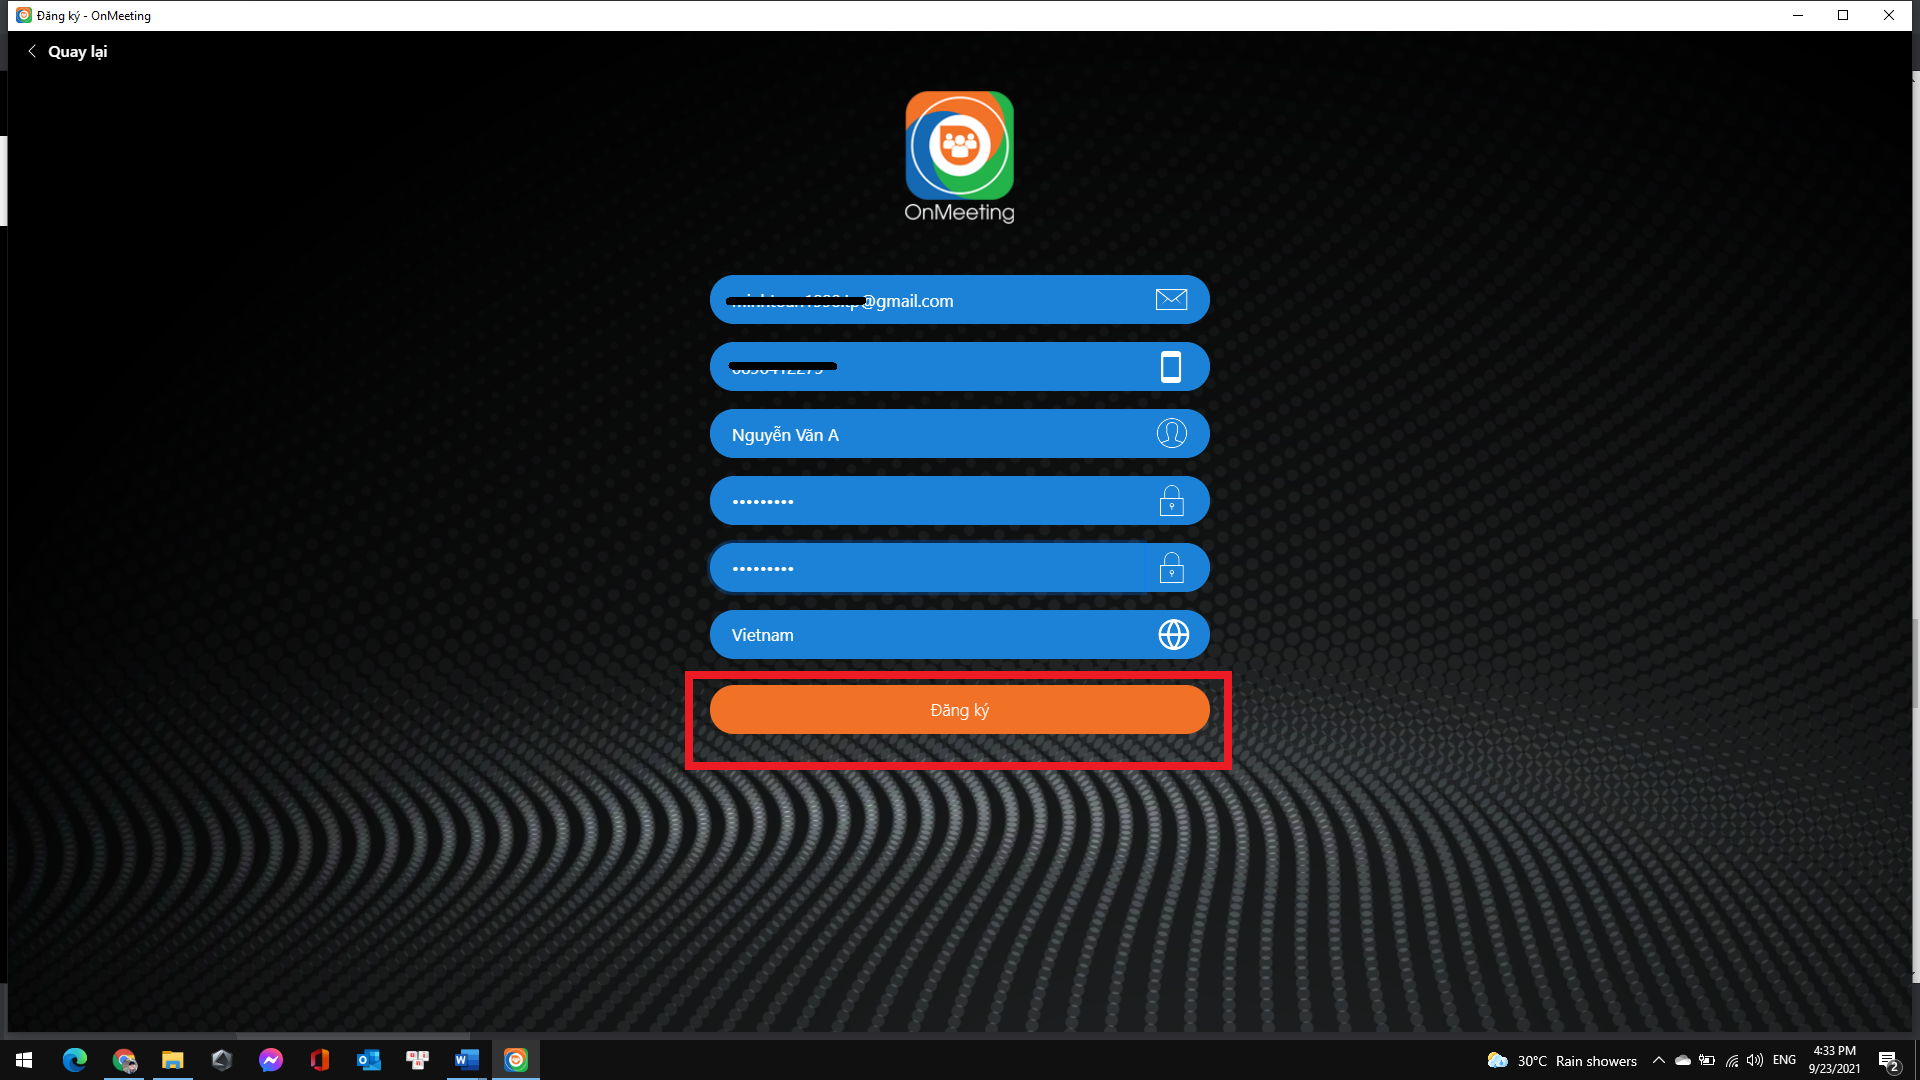This screenshot has width=1920, height=1080.
Task: Open the Vietnam country selector
Action: tap(959, 635)
